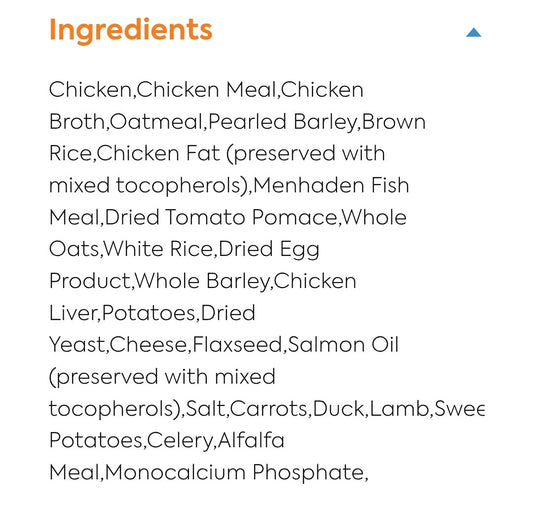Click the words 'Chicken Meal' in the first line
533x507 pixels.
click(x=207, y=90)
